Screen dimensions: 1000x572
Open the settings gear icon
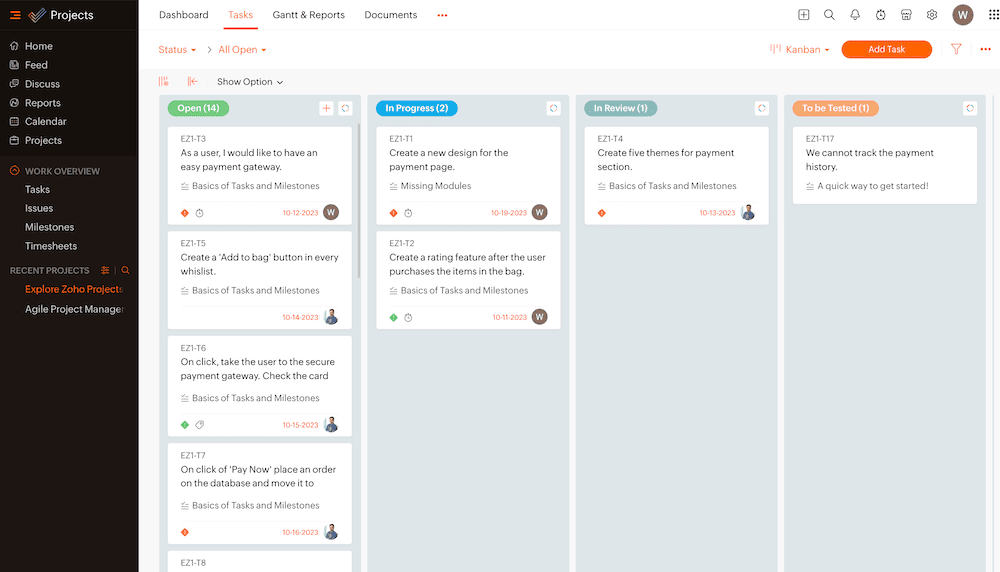pyautogui.click(x=932, y=15)
